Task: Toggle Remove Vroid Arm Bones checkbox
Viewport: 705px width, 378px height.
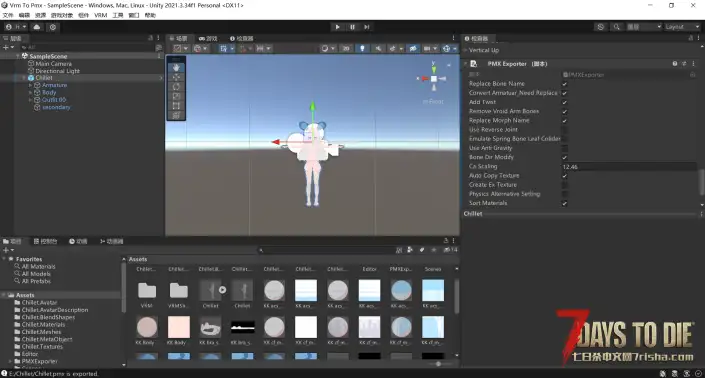Action: click(x=565, y=111)
